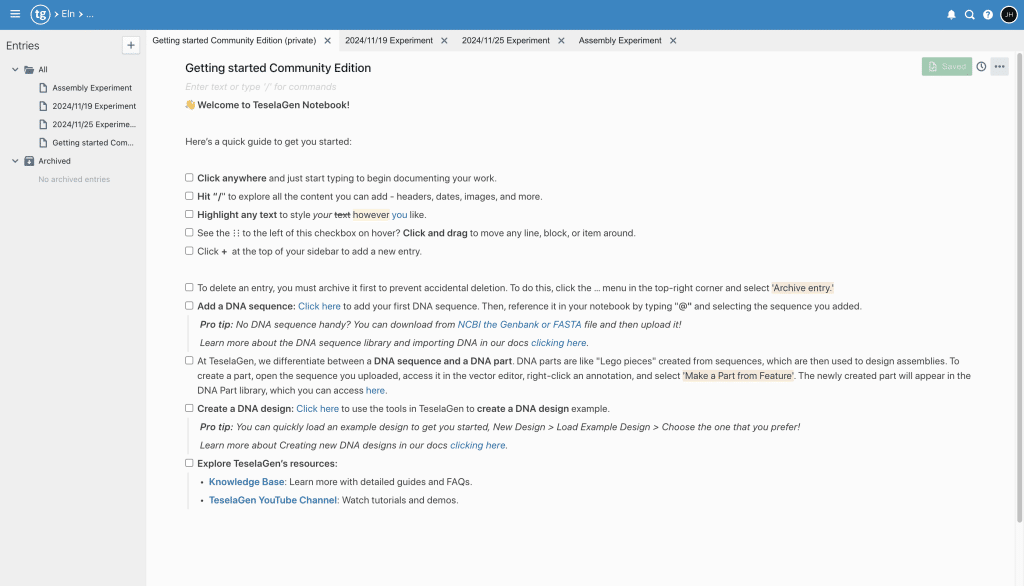This screenshot has width=1024, height=586.
Task: Open the help question mark icon
Action: (x=988, y=15)
